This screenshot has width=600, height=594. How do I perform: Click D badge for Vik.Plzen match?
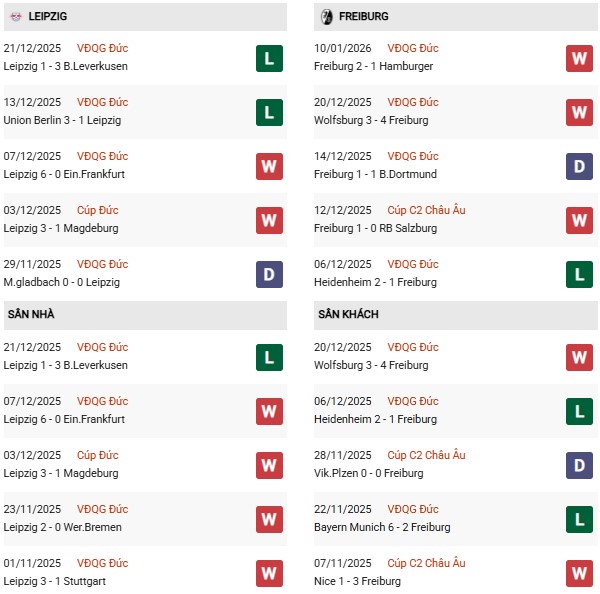579,465
